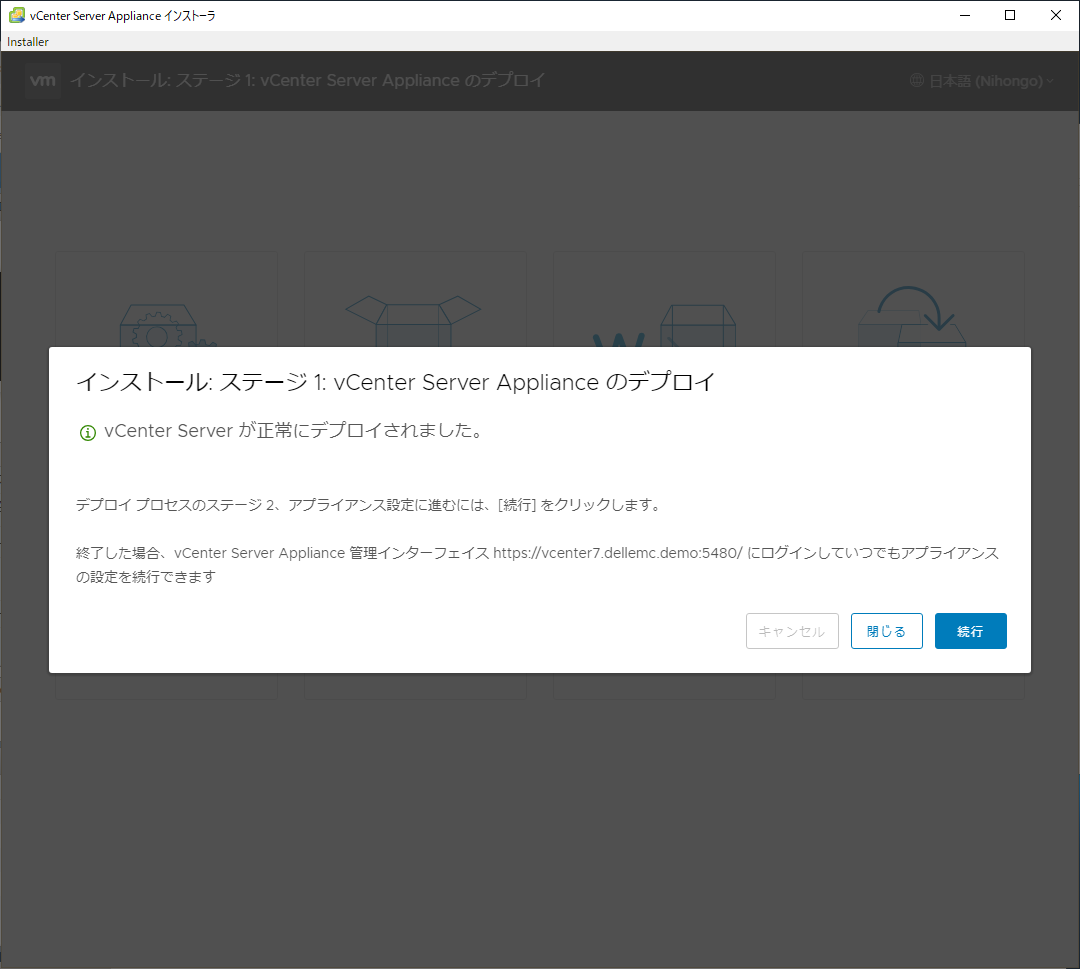
Task: Close the installer window
Action: pyautogui.click(x=1055, y=15)
